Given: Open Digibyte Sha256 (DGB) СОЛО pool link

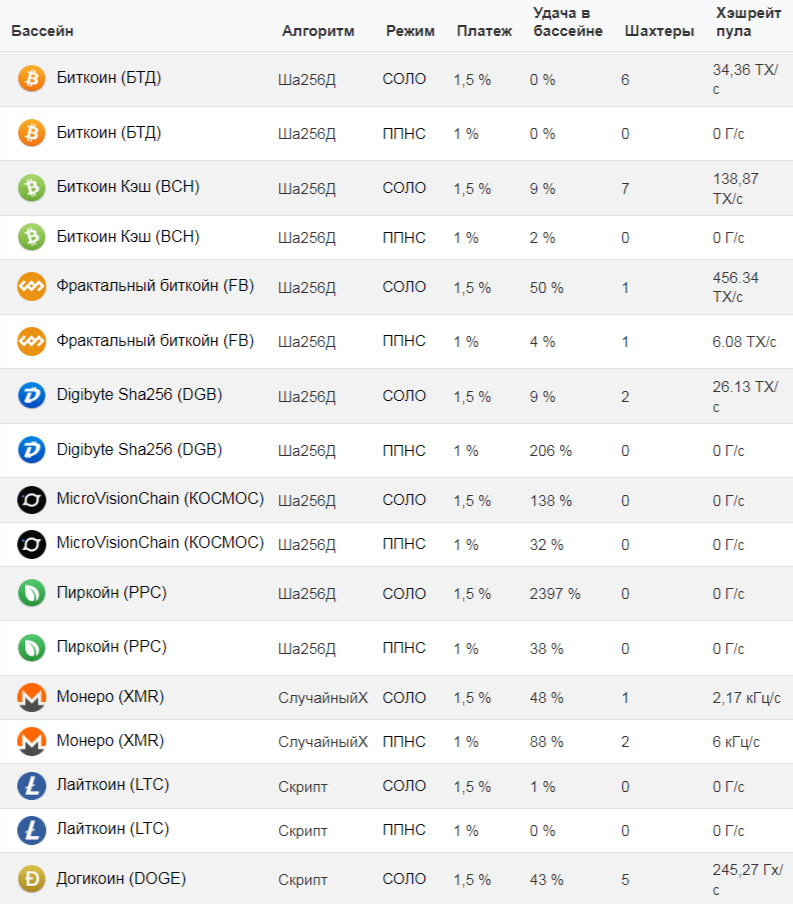Looking at the screenshot, I should [139, 395].
